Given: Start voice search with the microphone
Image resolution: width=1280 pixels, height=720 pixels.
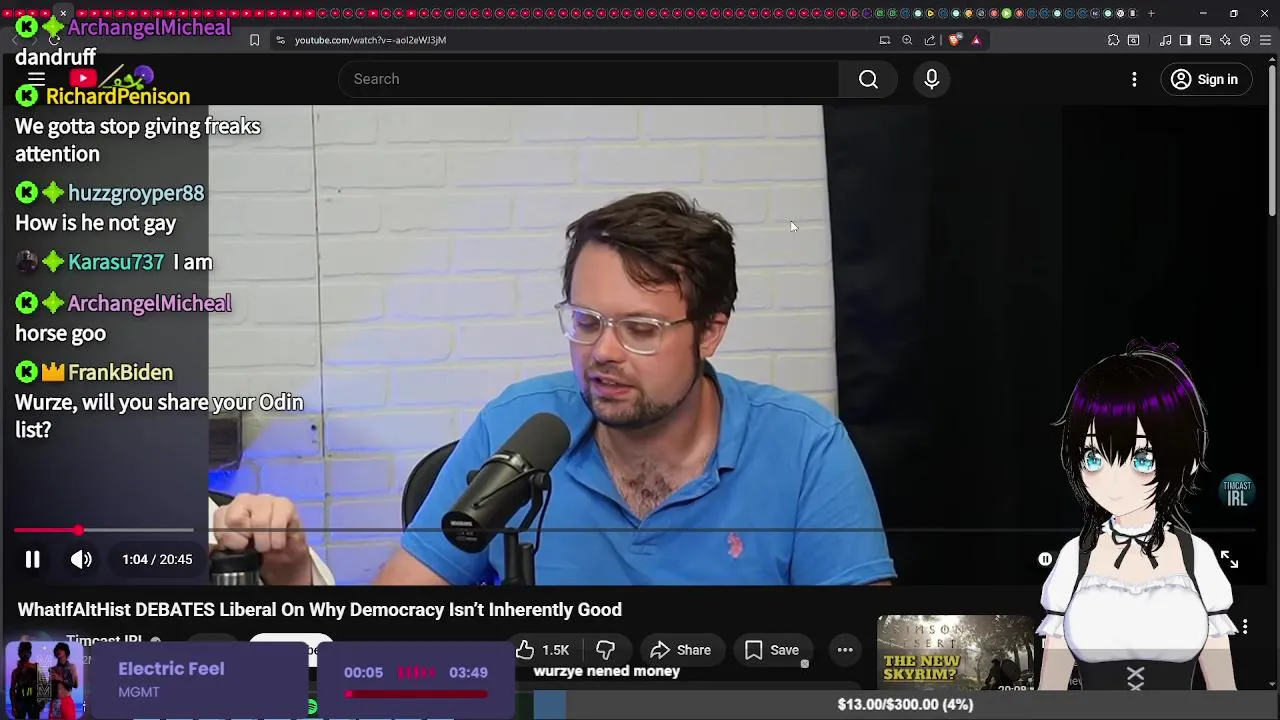Looking at the screenshot, I should tap(932, 79).
